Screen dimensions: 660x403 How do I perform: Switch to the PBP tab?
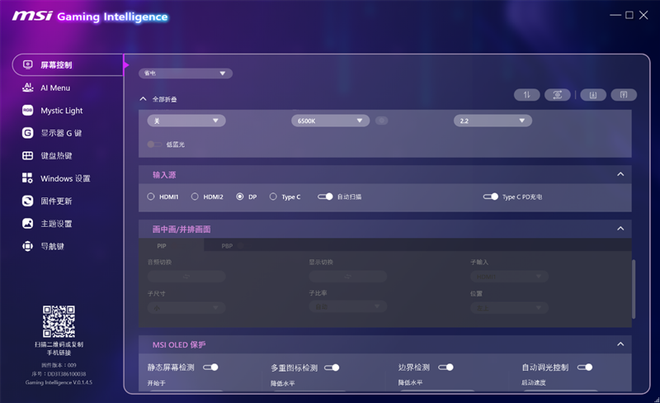point(227,246)
